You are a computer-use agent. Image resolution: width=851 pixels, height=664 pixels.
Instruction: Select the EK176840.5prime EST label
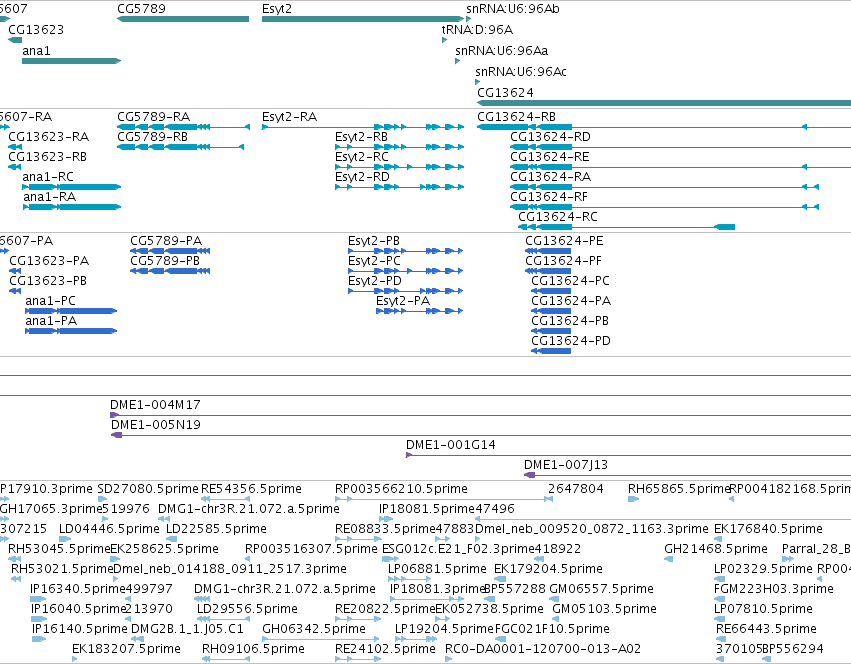point(768,529)
